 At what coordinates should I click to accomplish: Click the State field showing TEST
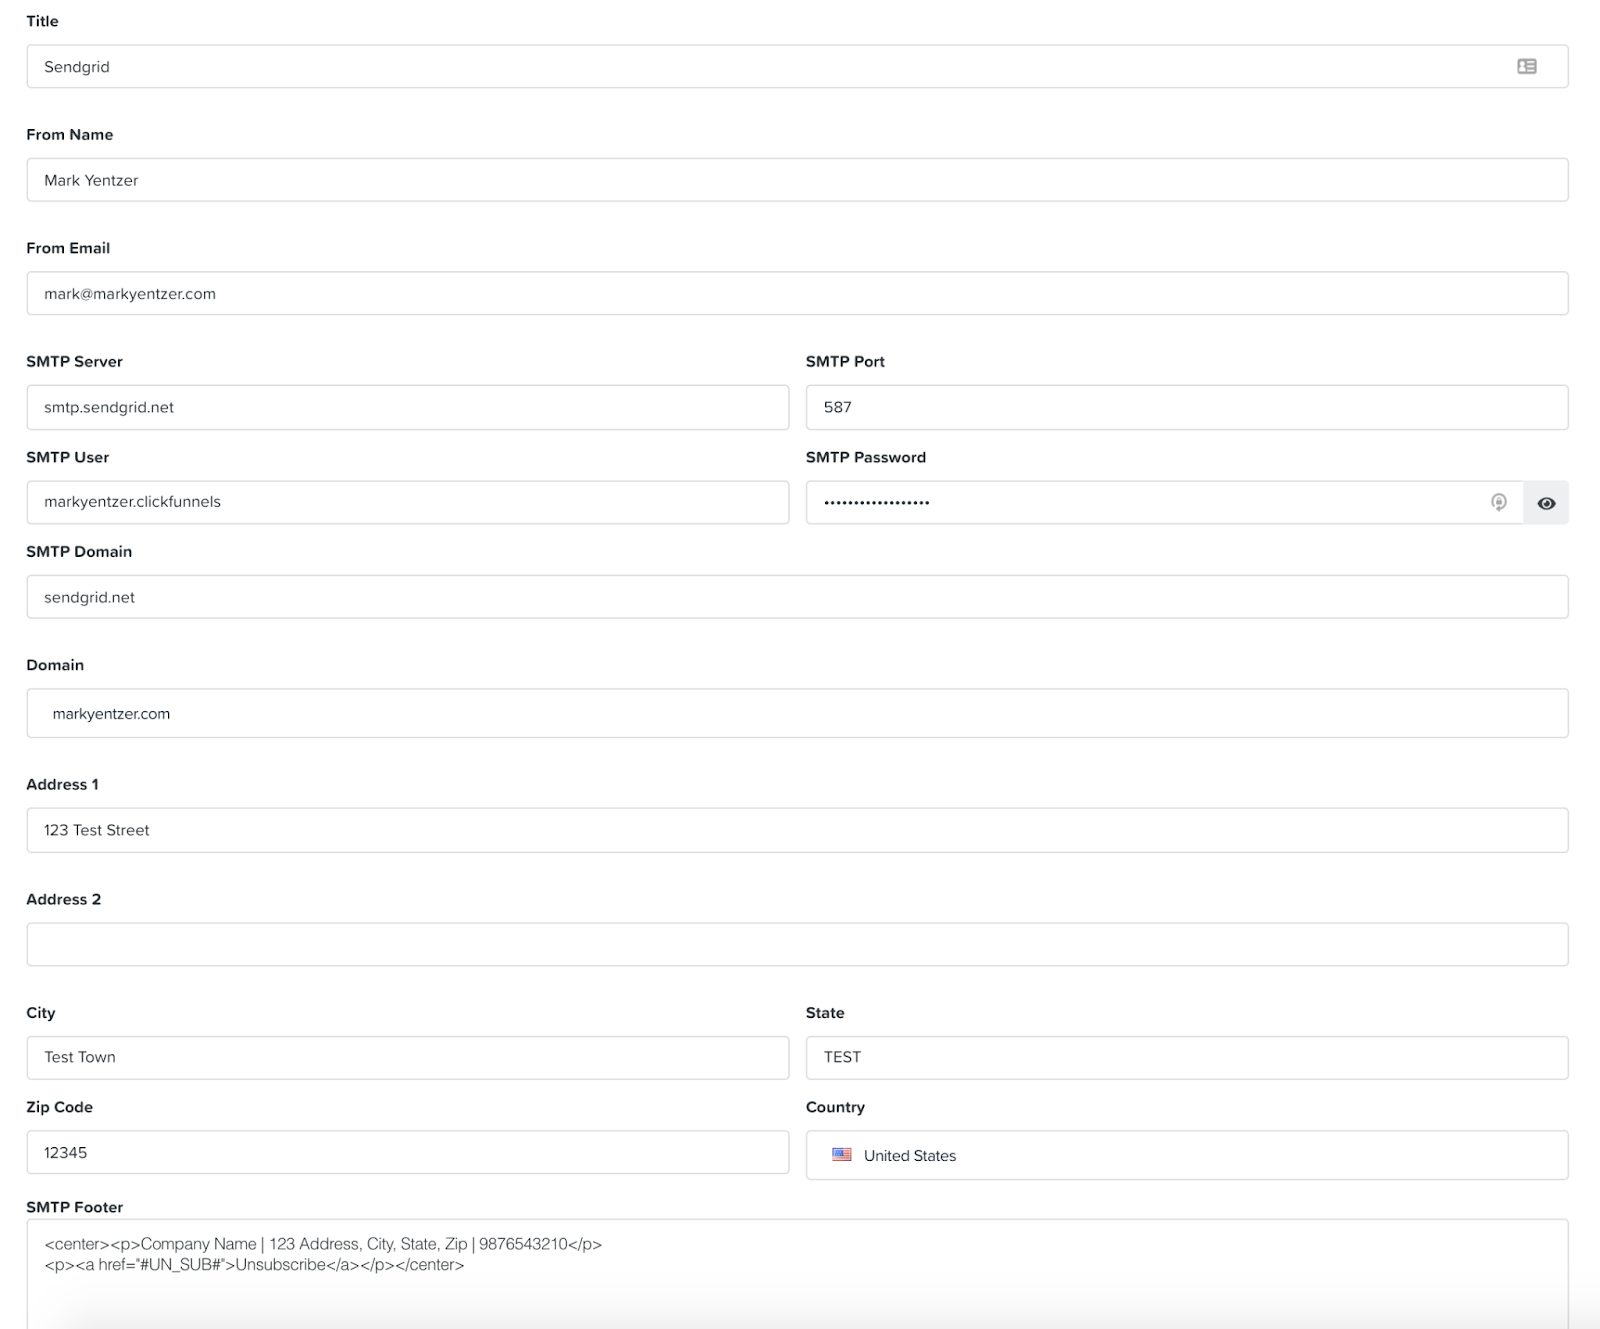[1187, 1057]
